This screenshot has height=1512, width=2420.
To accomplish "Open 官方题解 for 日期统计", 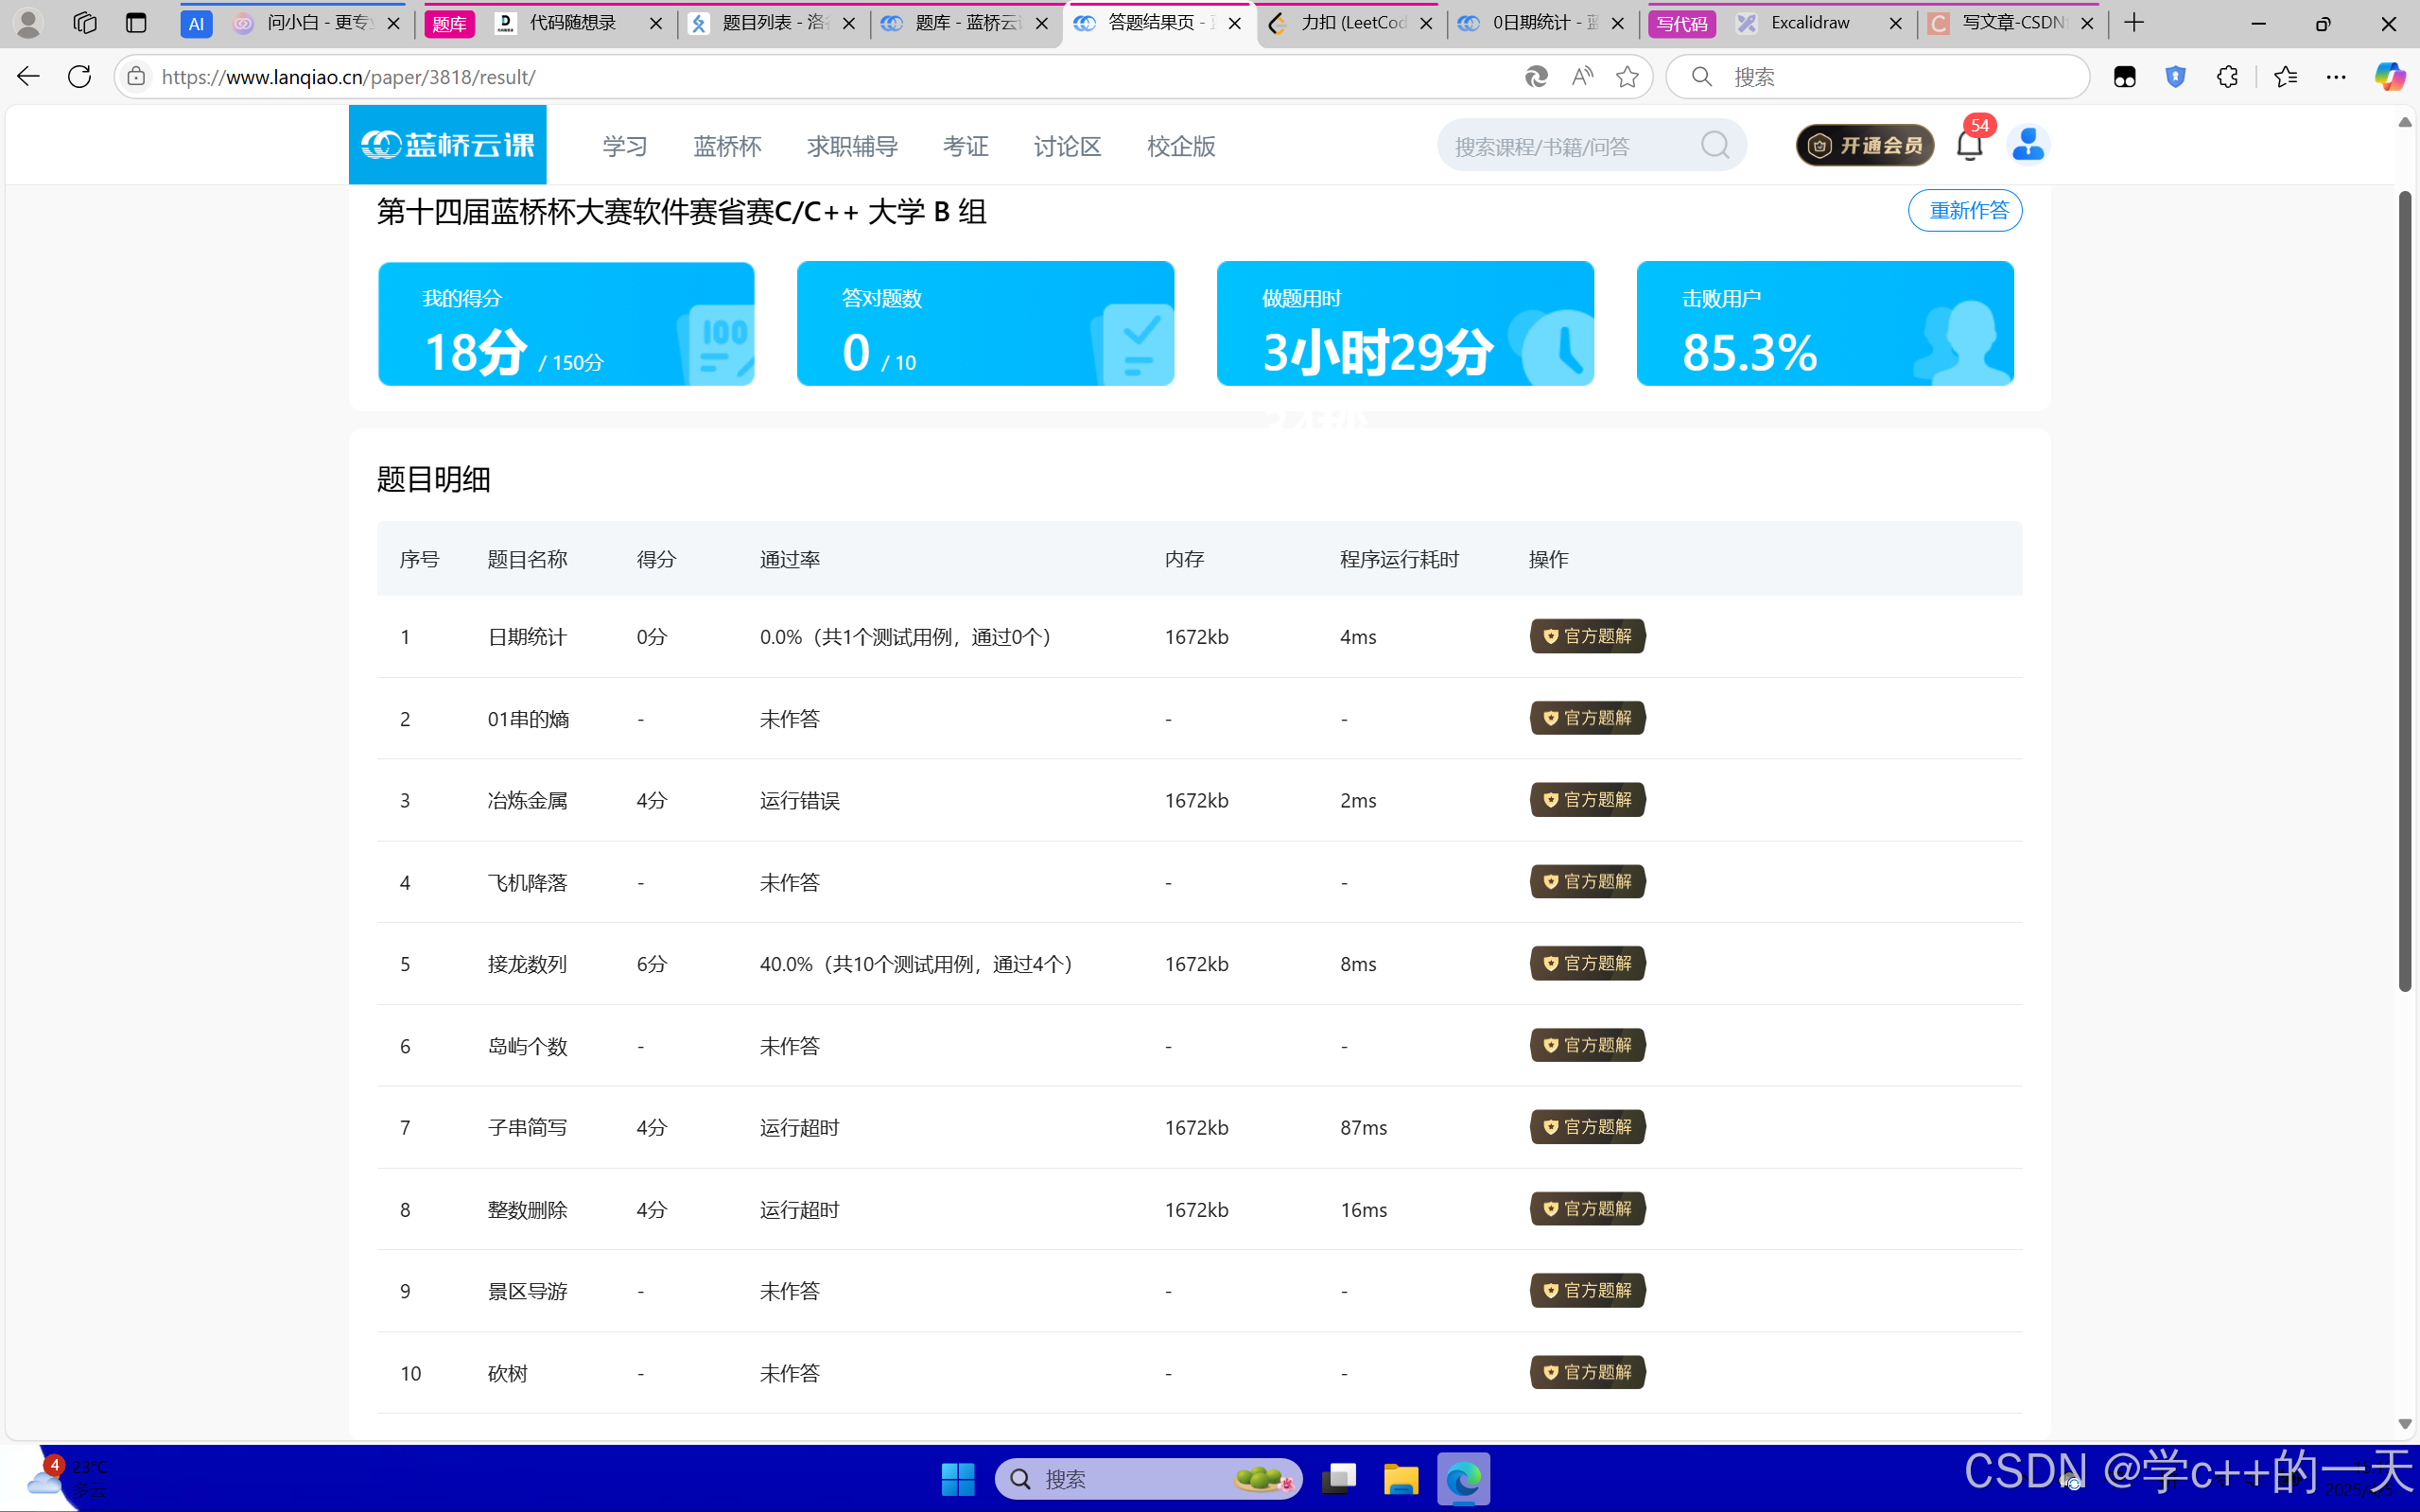I will coord(1587,636).
